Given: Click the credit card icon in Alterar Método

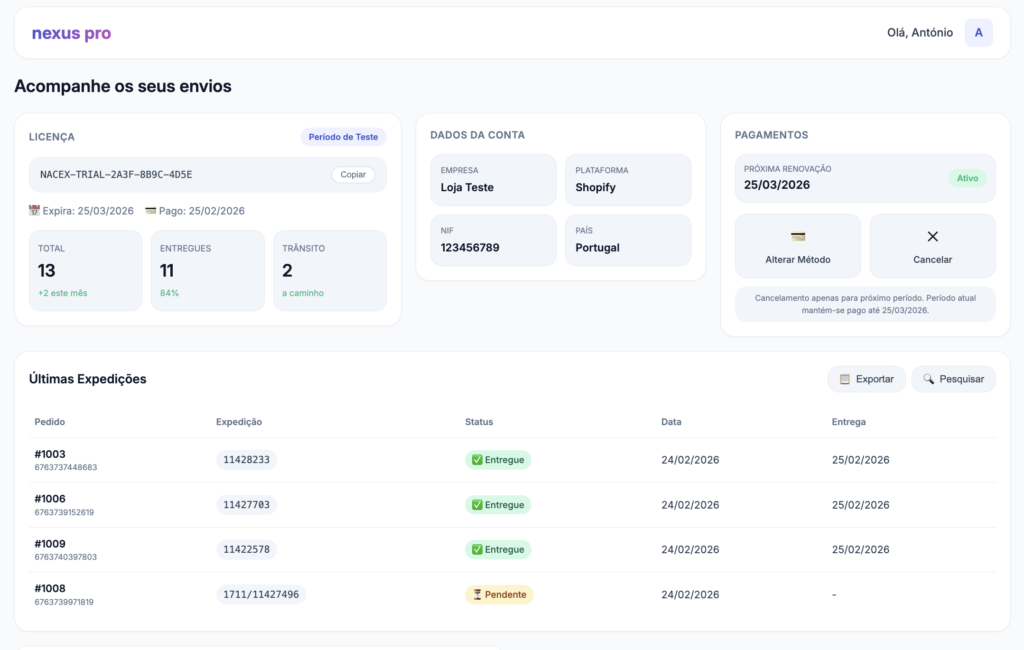Looking at the screenshot, I should (797, 237).
